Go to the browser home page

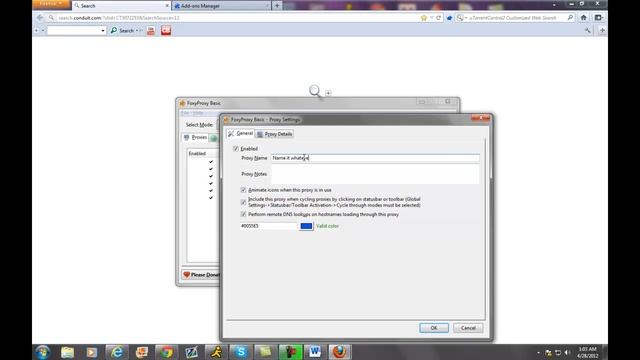[x=584, y=18]
